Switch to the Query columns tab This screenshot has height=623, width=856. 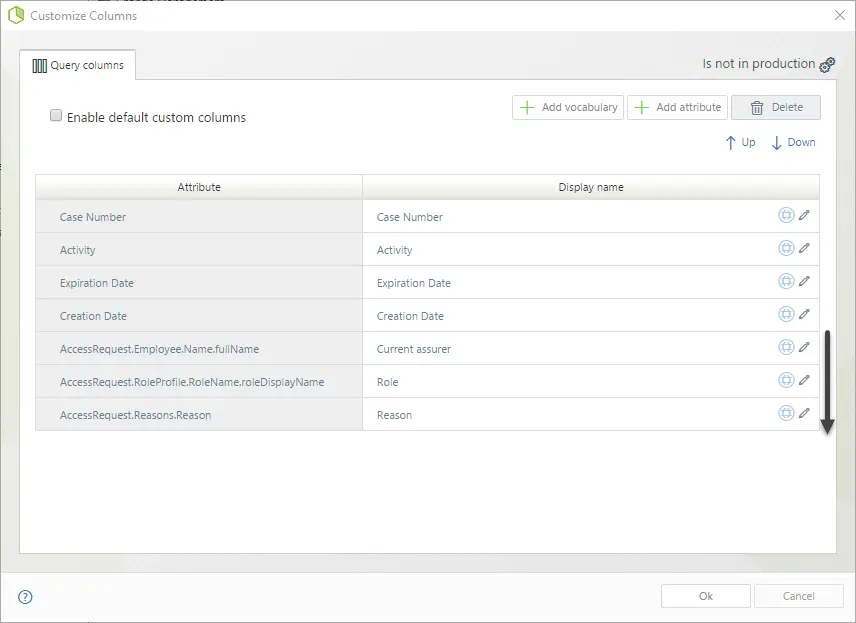[78, 65]
